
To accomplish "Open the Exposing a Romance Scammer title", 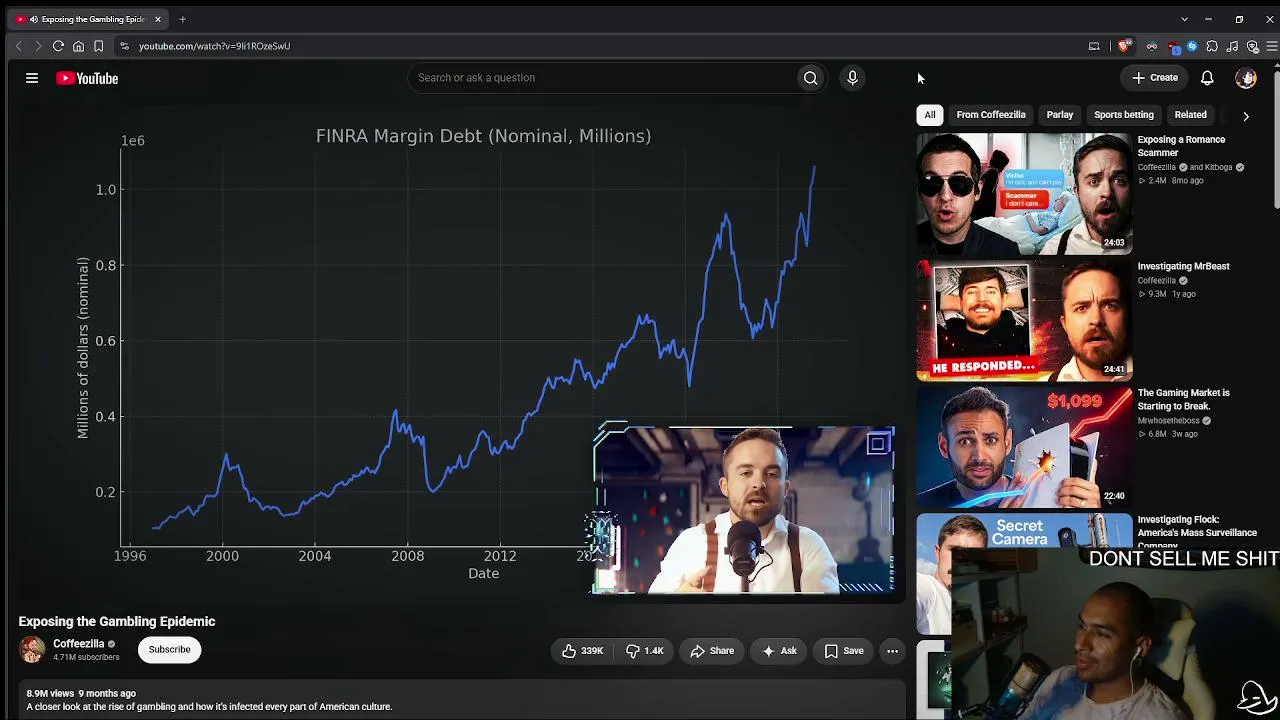I will pos(1181,146).
